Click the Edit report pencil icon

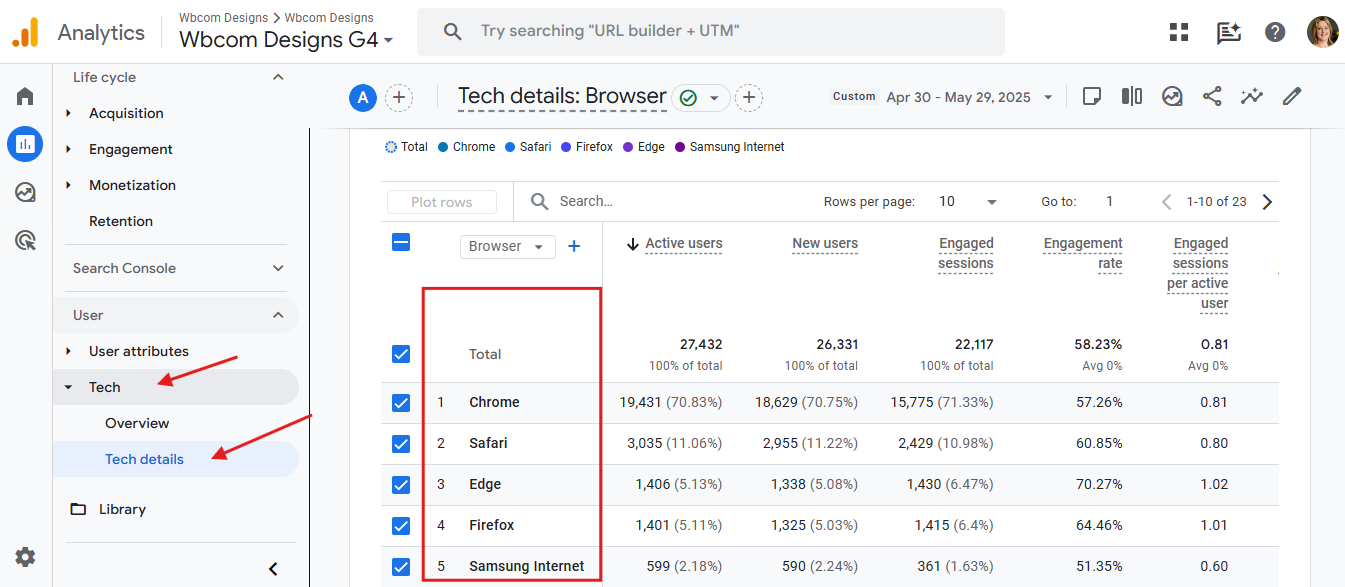[x=1291, y=96]
